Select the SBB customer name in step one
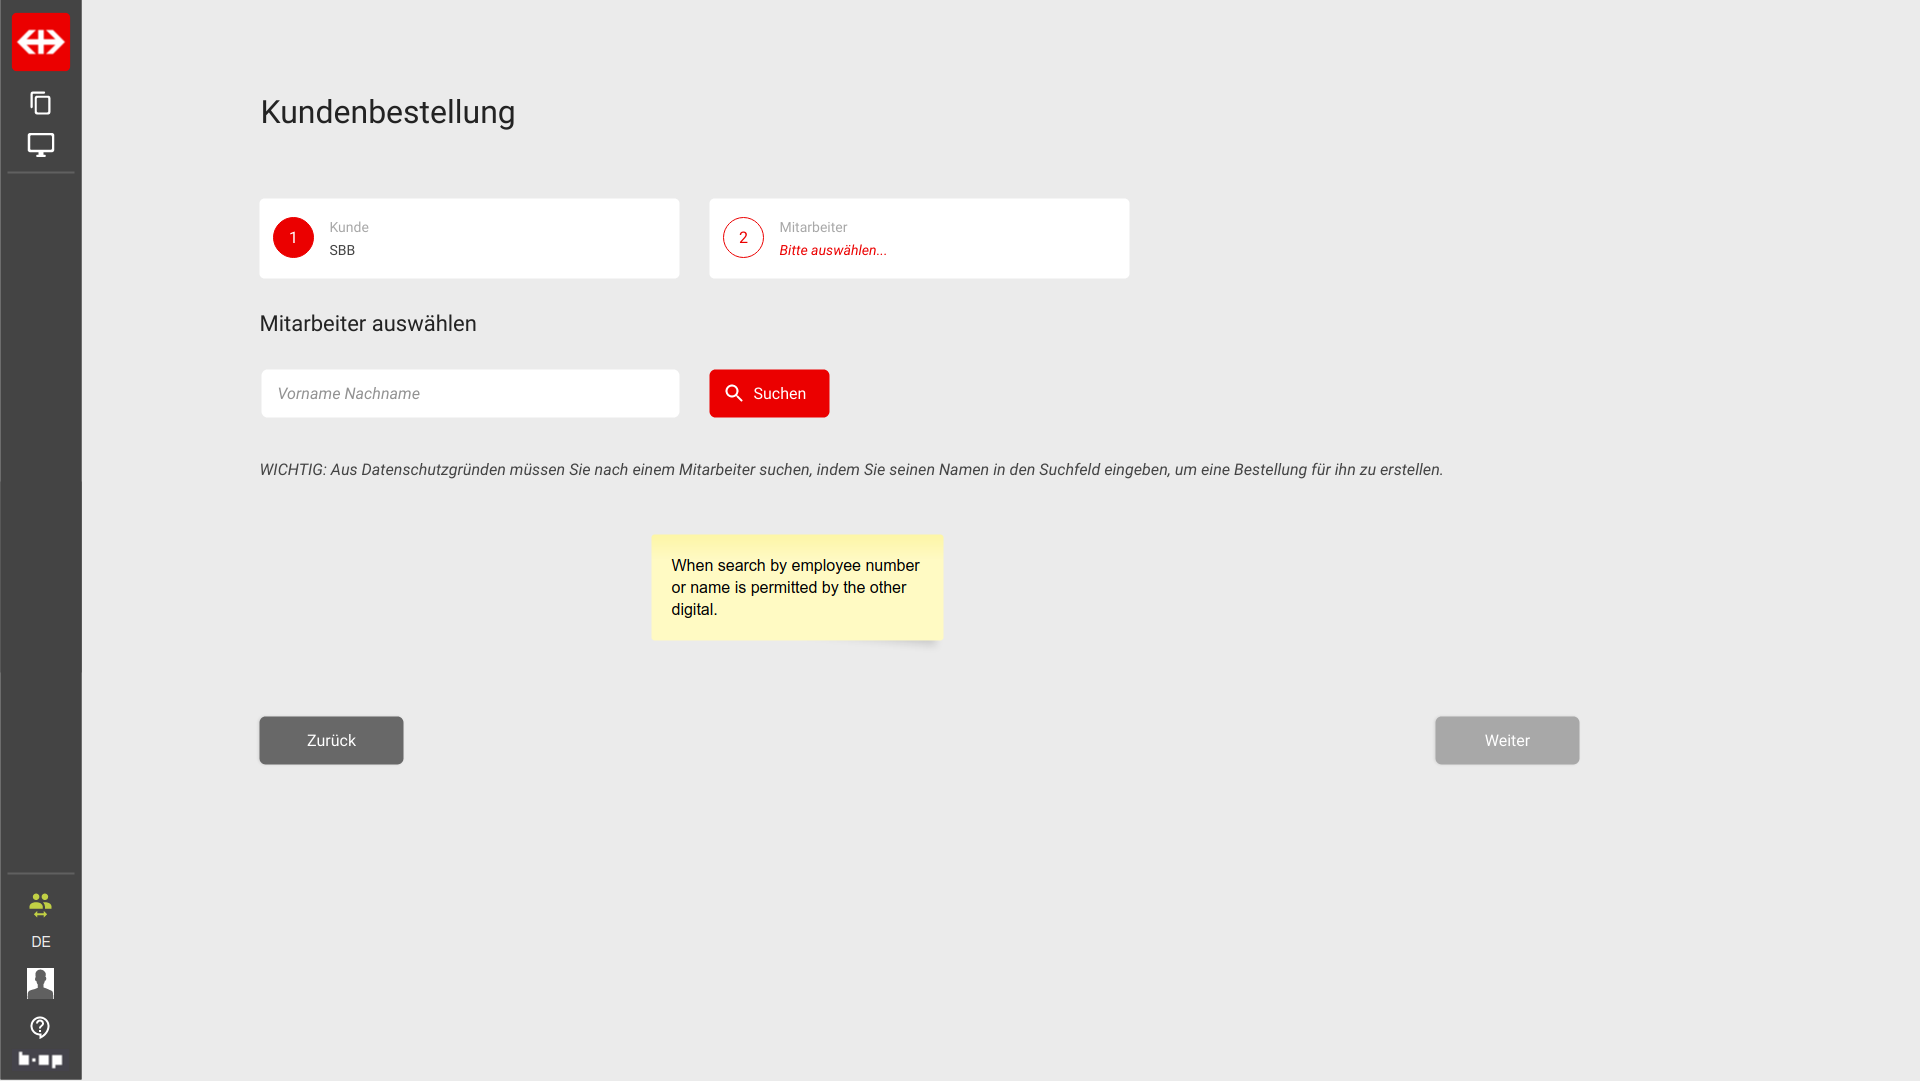1920x1081 pixels. 342,251
